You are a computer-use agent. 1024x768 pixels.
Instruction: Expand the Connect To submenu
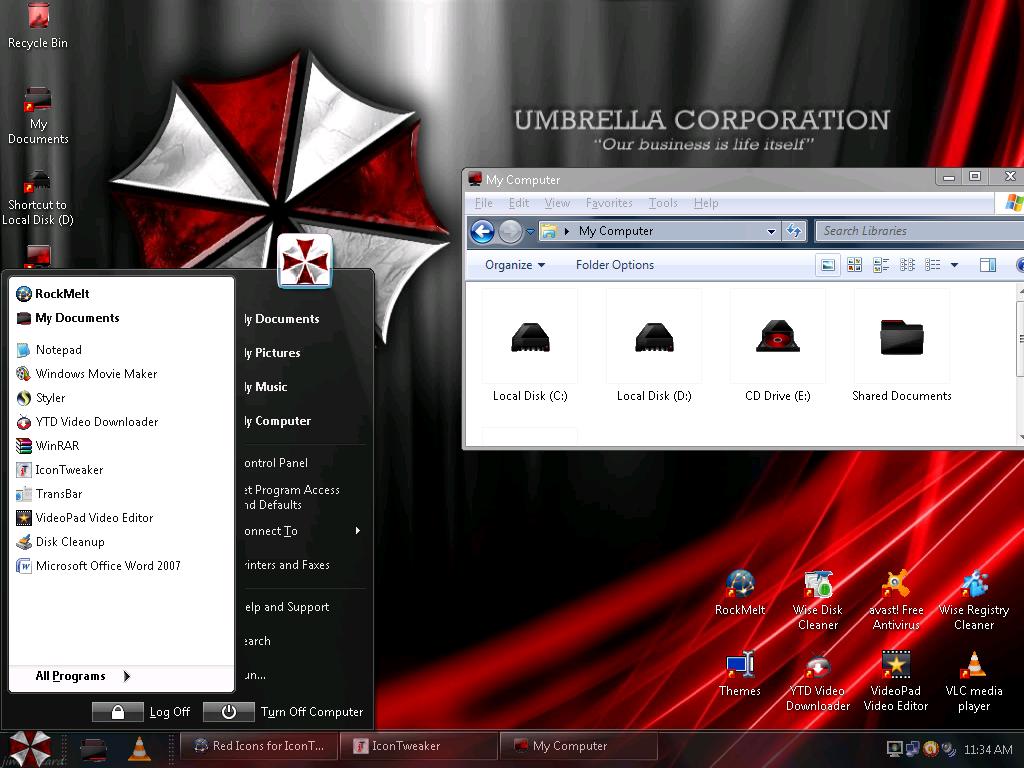[x=300, y=531]
